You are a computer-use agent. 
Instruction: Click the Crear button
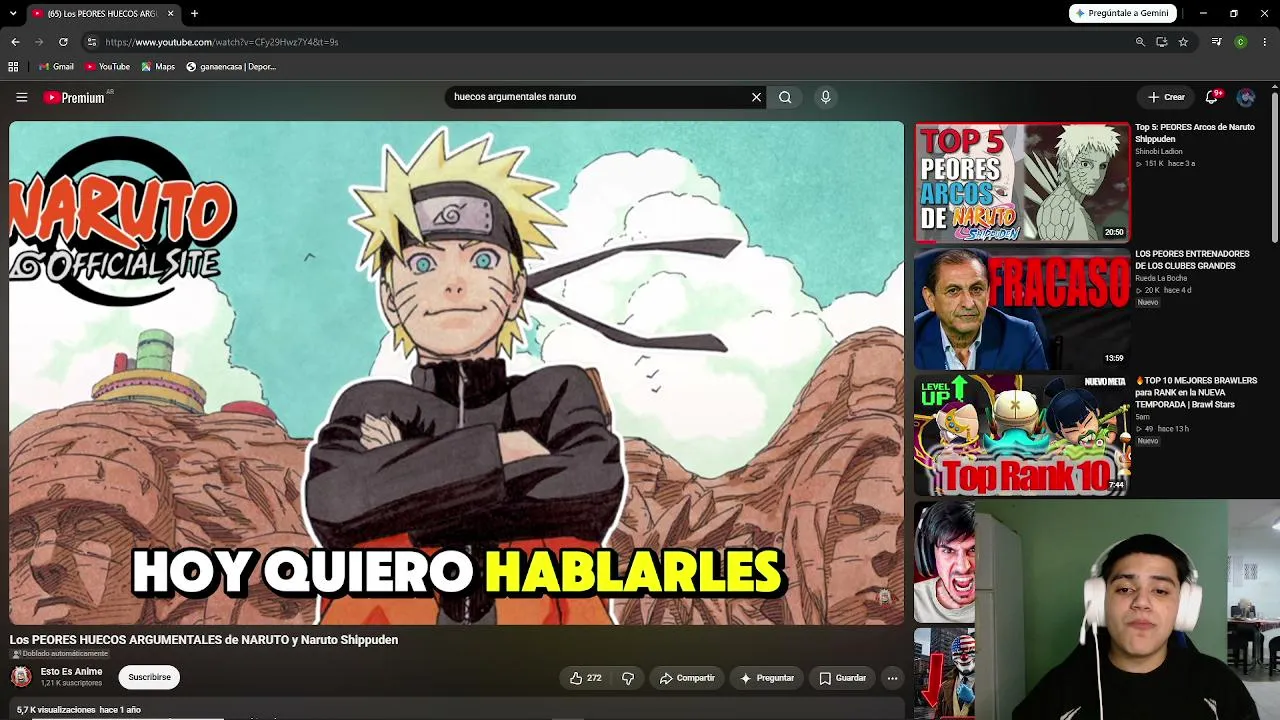click(1166, 97)
